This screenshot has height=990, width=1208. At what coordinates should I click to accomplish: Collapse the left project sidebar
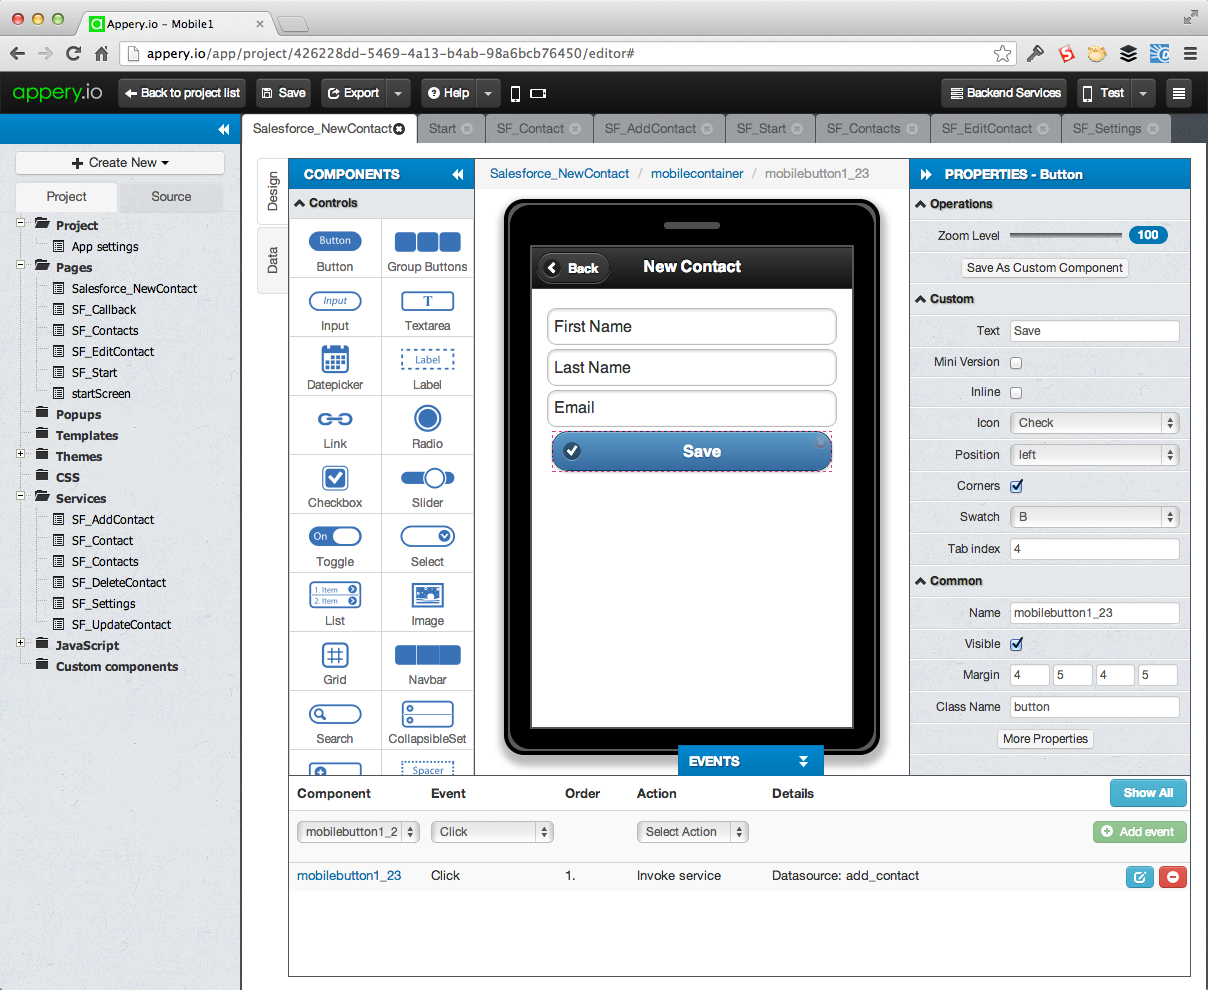pyautogui.click(x=223, y=129)
